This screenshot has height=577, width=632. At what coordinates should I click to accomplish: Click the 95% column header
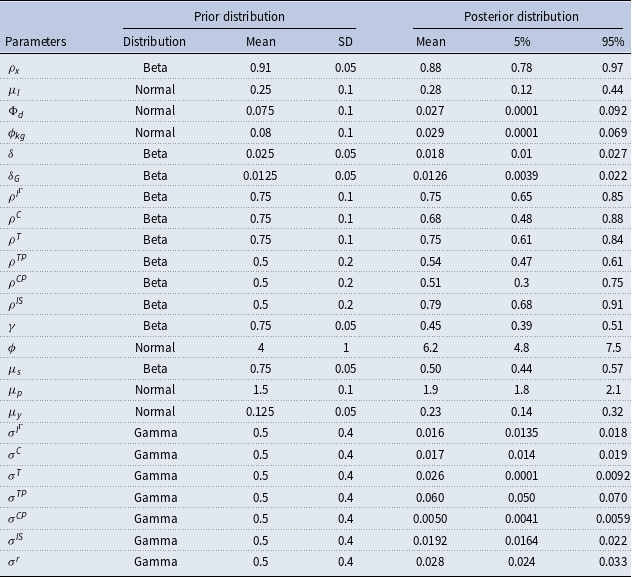[604, 42]
